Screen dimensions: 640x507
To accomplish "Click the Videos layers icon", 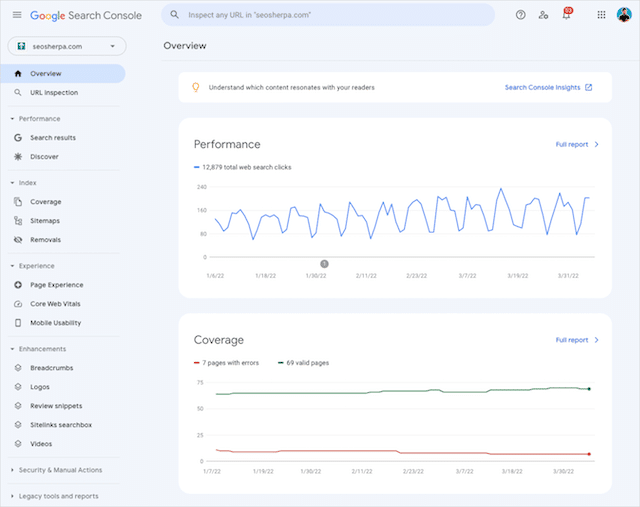I will click(18, 444).
